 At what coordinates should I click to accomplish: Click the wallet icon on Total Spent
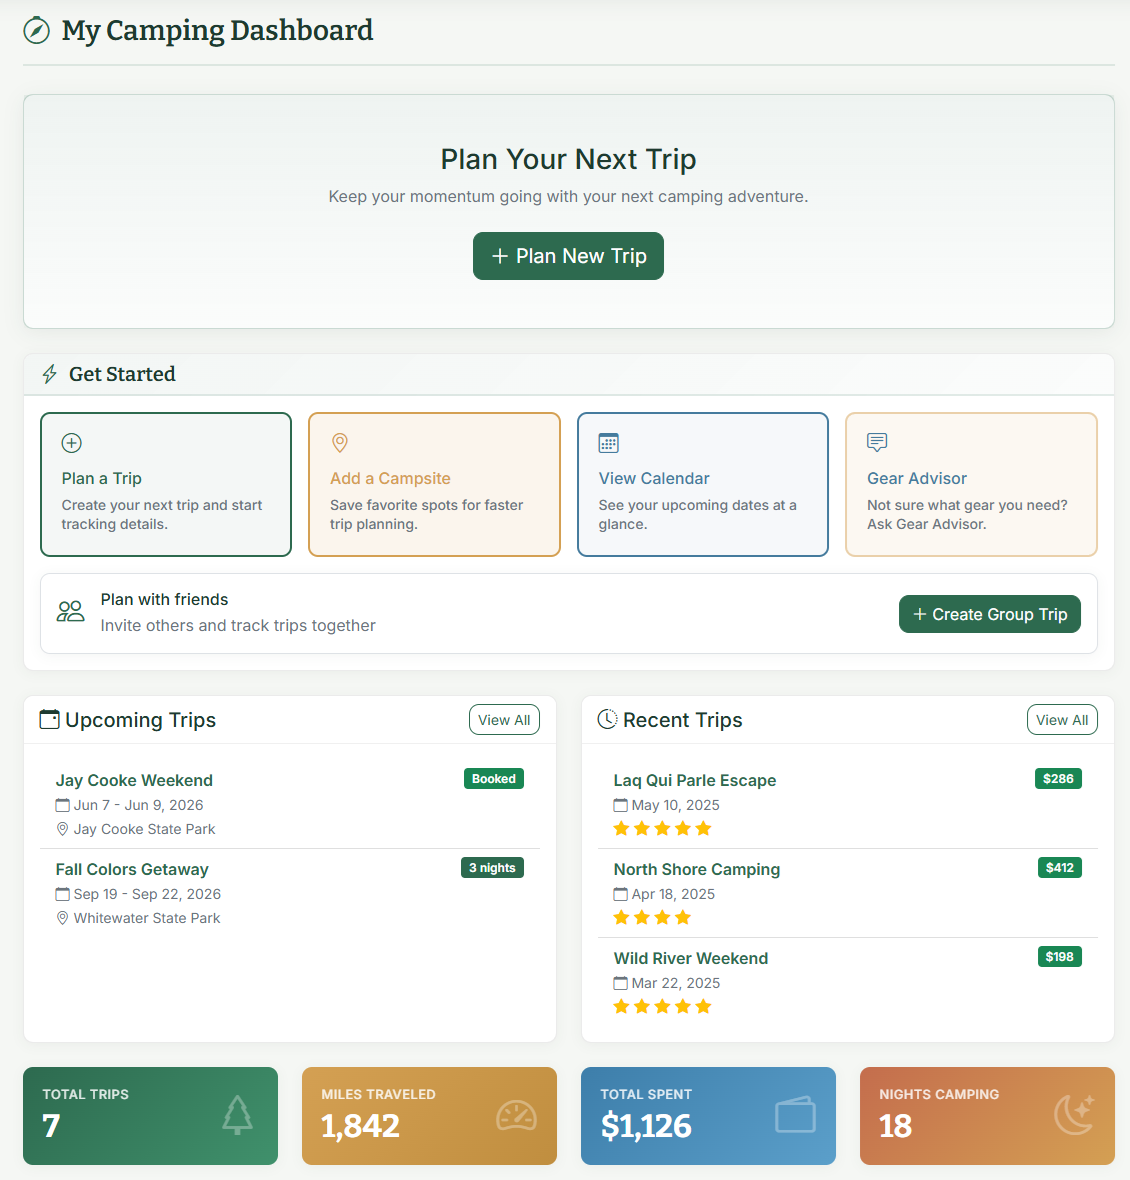coord(795,1115)
